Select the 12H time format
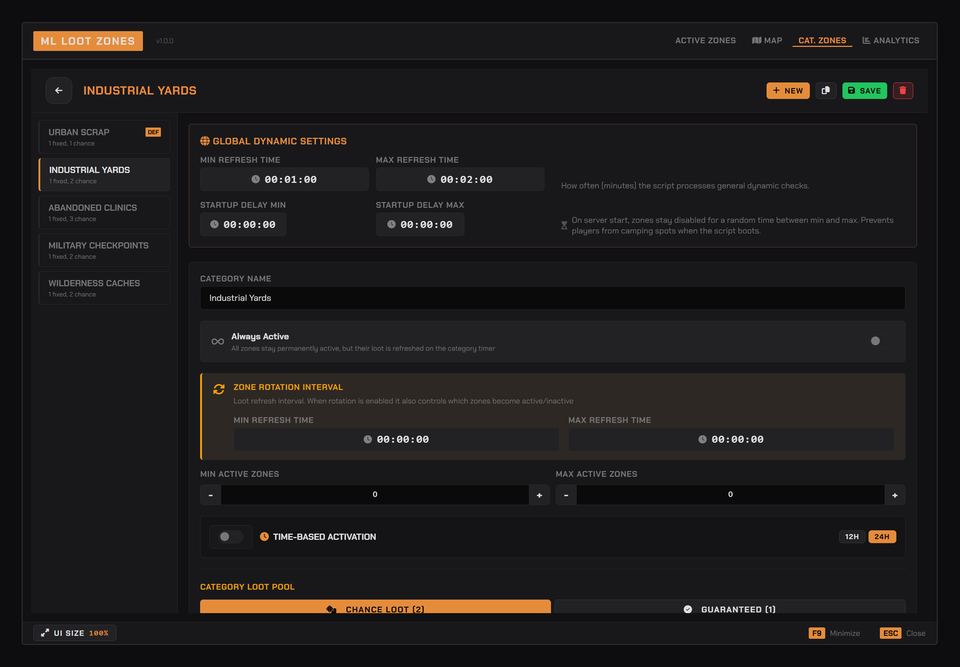 (852, 537)
